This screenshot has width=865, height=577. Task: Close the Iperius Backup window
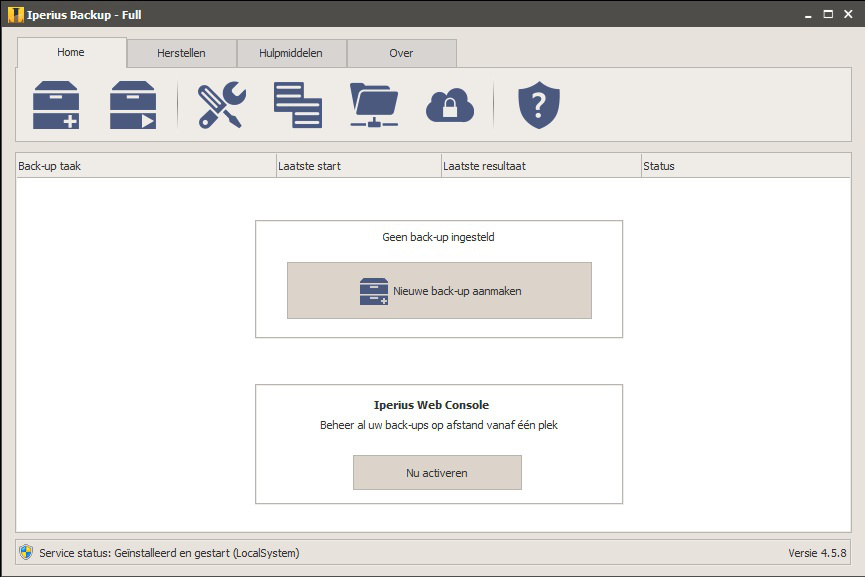[848, 14]
